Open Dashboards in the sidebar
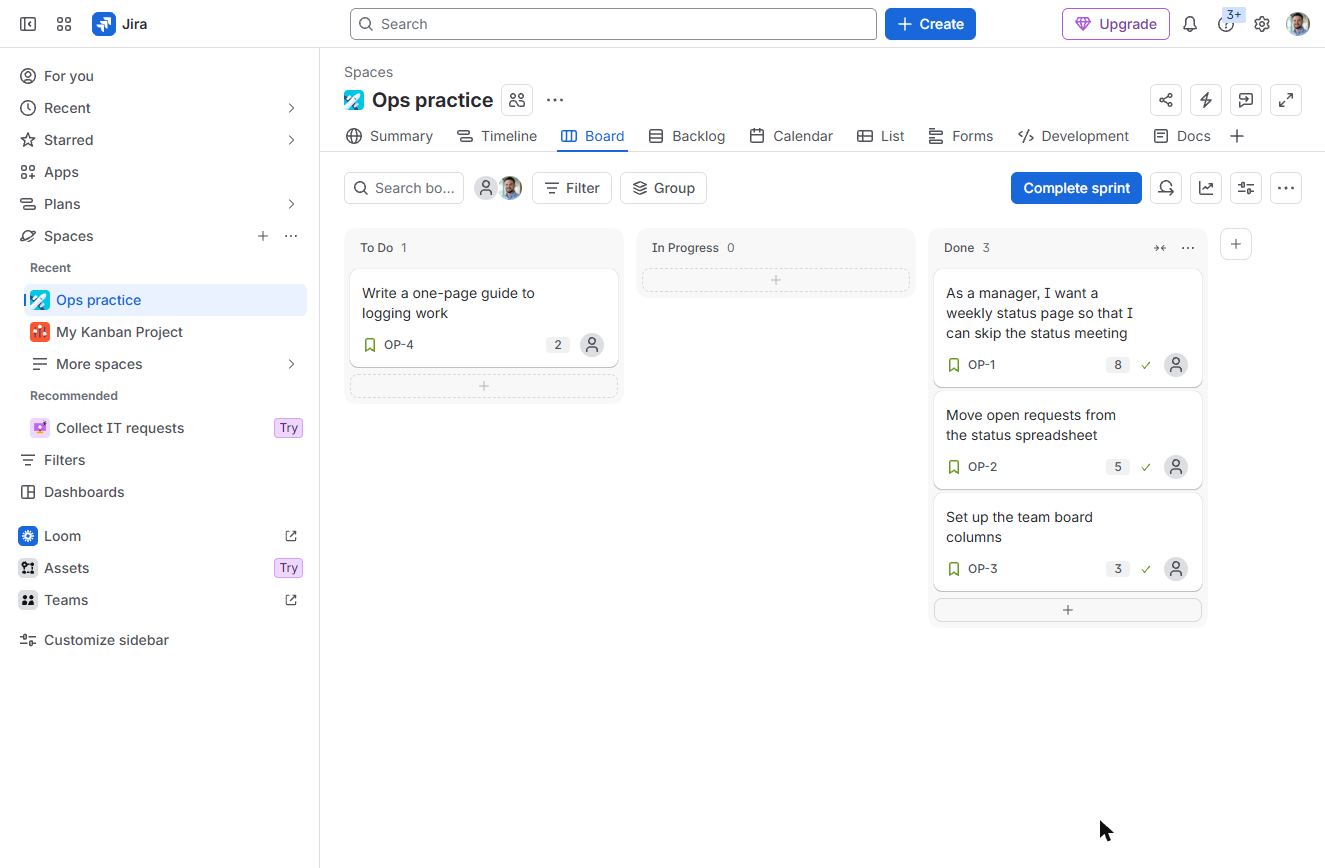Viewport: 1325px width, 868px height. [160, 492]
